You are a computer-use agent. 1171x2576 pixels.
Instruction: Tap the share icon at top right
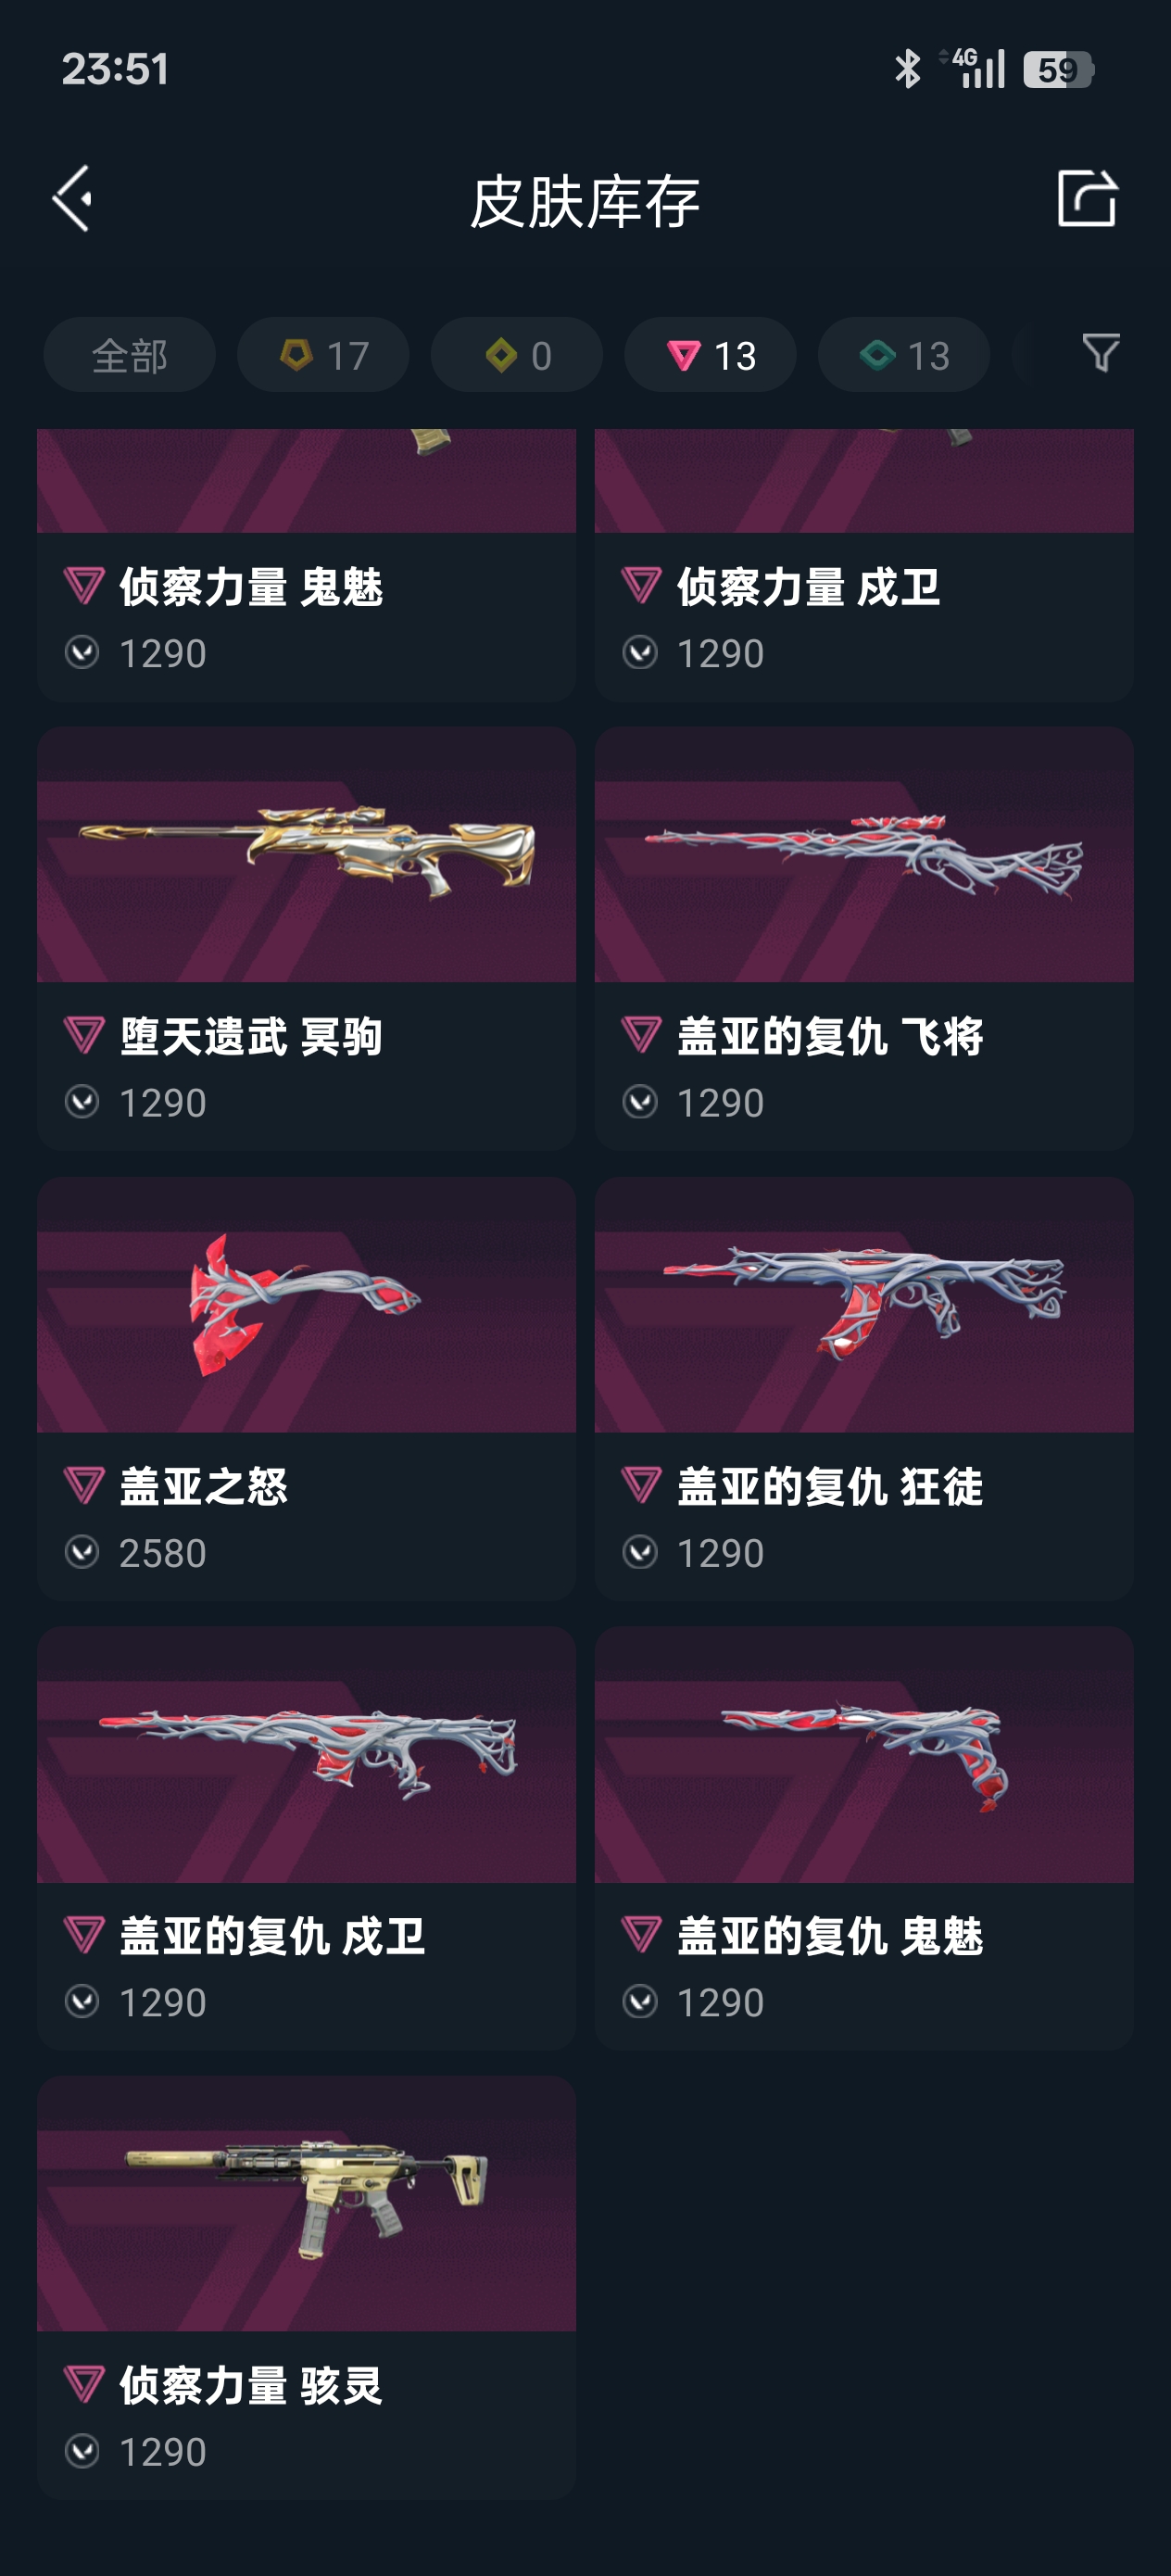tap(1086, 198)
